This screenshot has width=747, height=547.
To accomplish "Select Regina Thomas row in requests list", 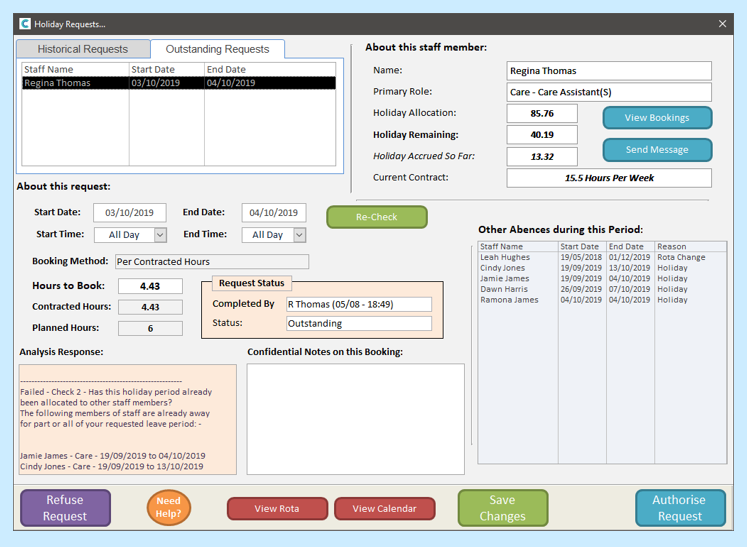I will point(180,83).
